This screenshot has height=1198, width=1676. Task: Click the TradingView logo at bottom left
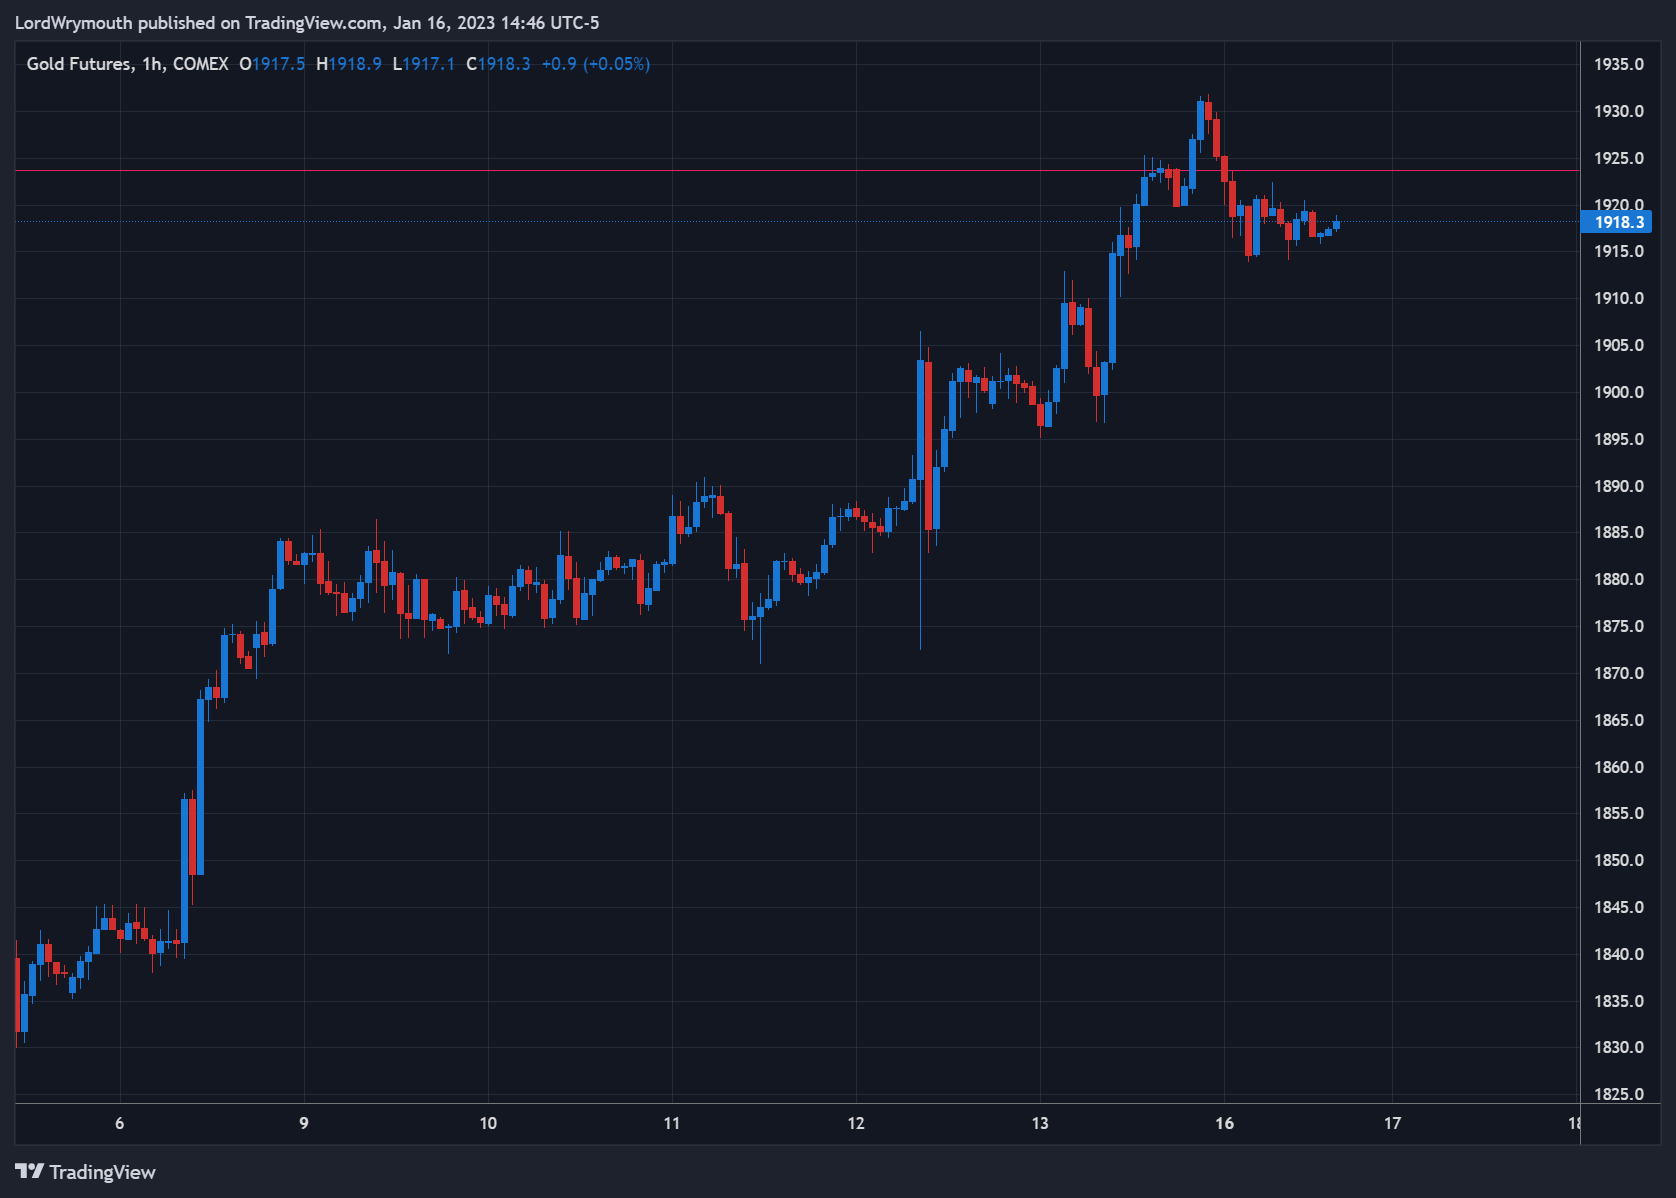click(86, 1172)
